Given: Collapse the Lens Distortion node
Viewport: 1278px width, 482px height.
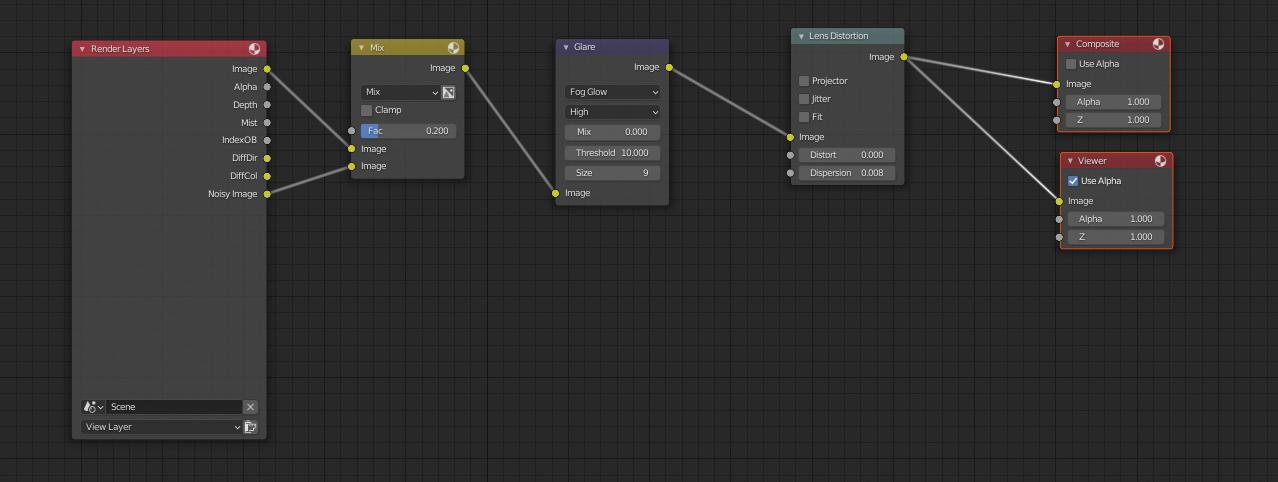Looking at the screenshot, I should (x=801, y=36).
